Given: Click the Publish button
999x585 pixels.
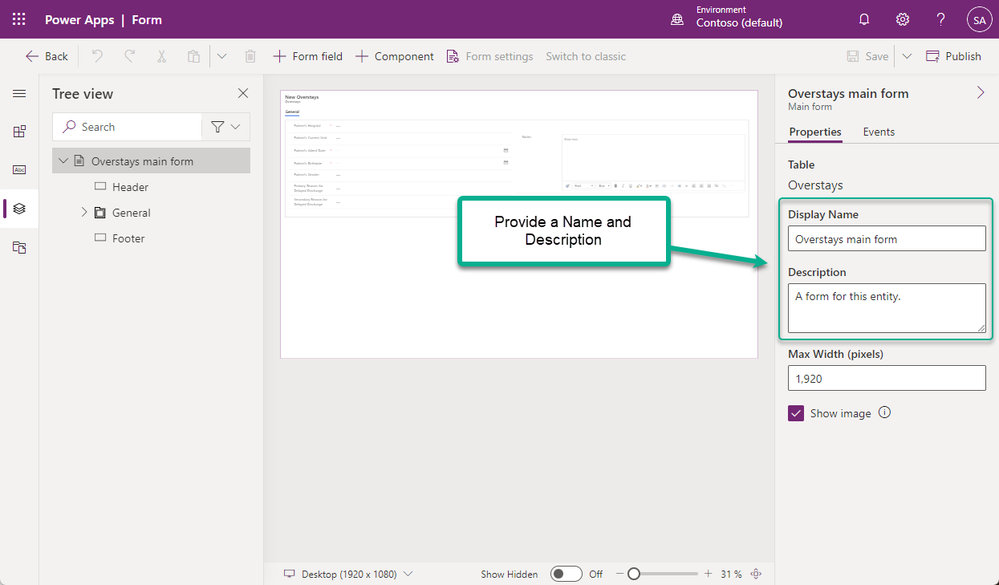Looking at the screenshot, I should pos(953,56).
